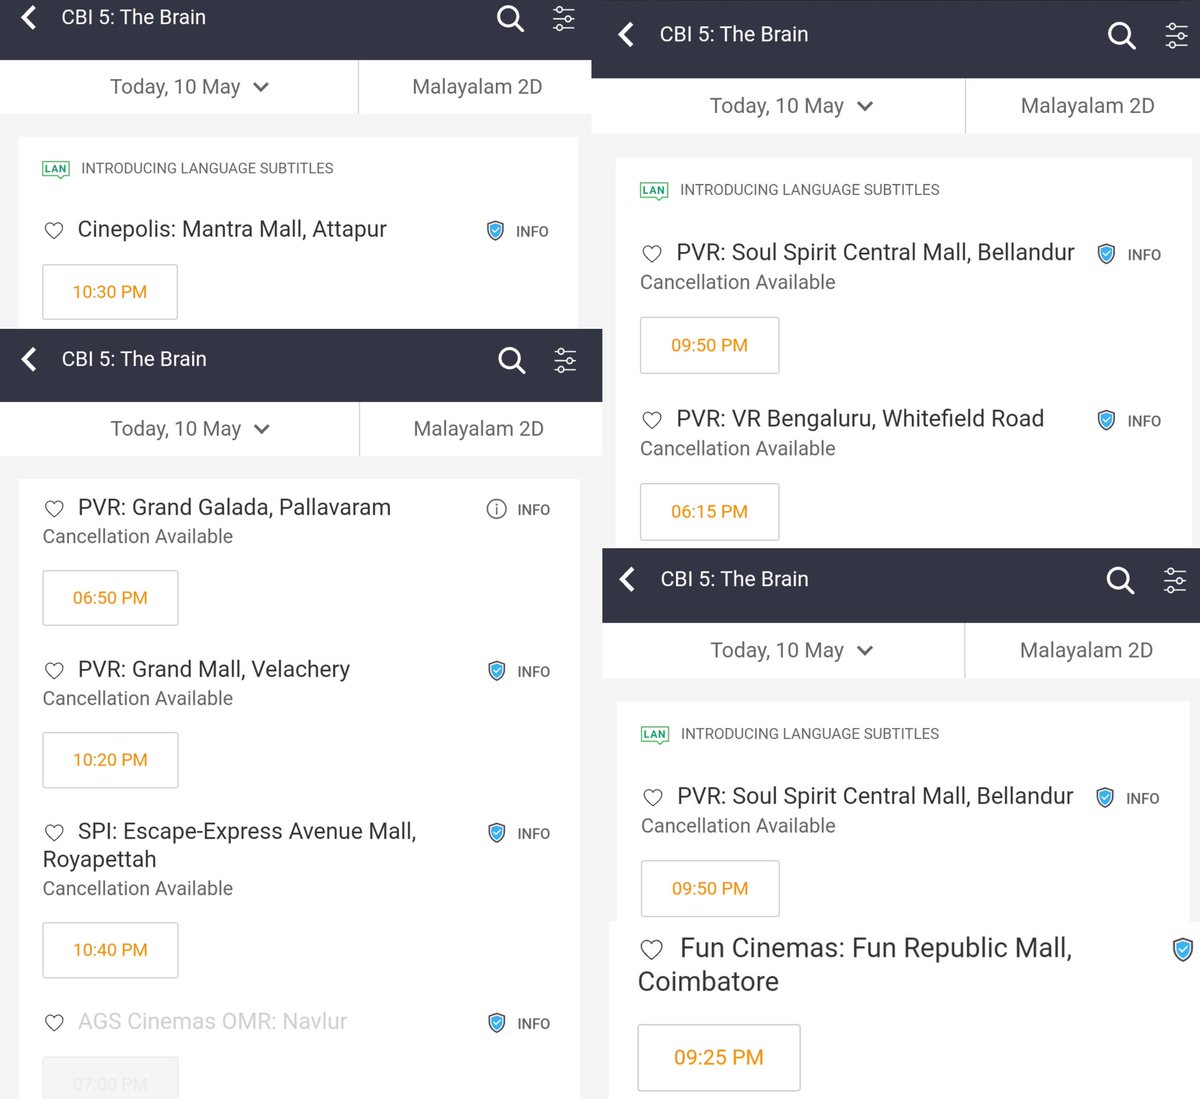
Task: Open filters in the Cinepolis Attapur listing header
Action: (x=564, y=18)
